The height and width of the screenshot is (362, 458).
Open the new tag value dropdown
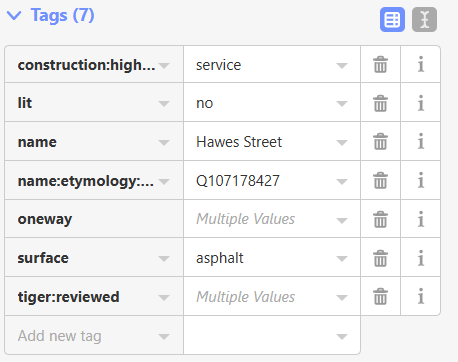pyautogui.click(x=342, y=337)
